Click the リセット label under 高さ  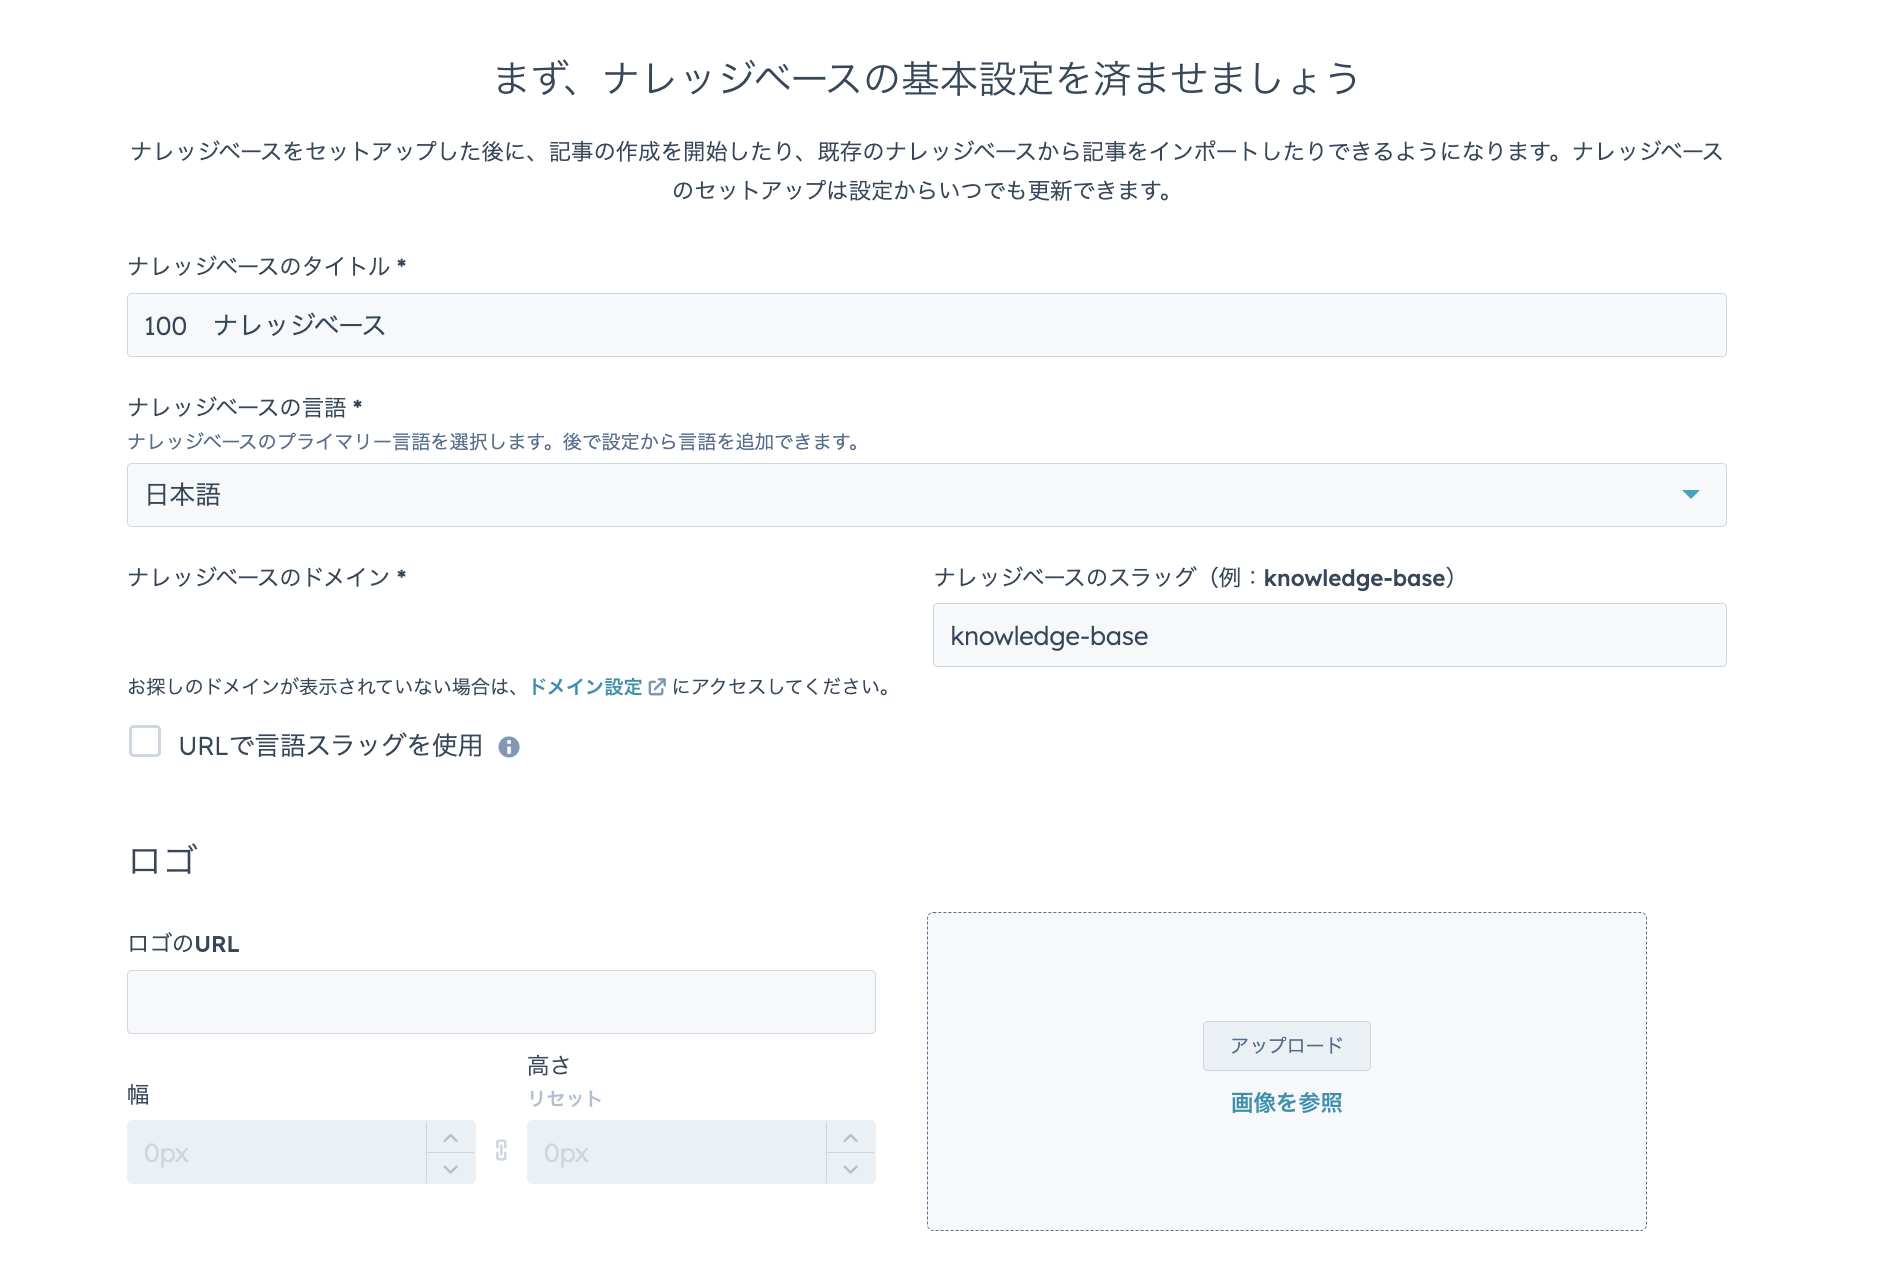[x=564, y=1097]
